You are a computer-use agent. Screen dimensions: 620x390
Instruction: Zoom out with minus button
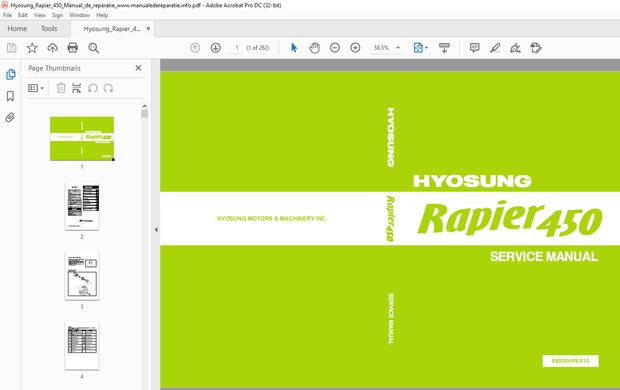click(x=335, y=48)
